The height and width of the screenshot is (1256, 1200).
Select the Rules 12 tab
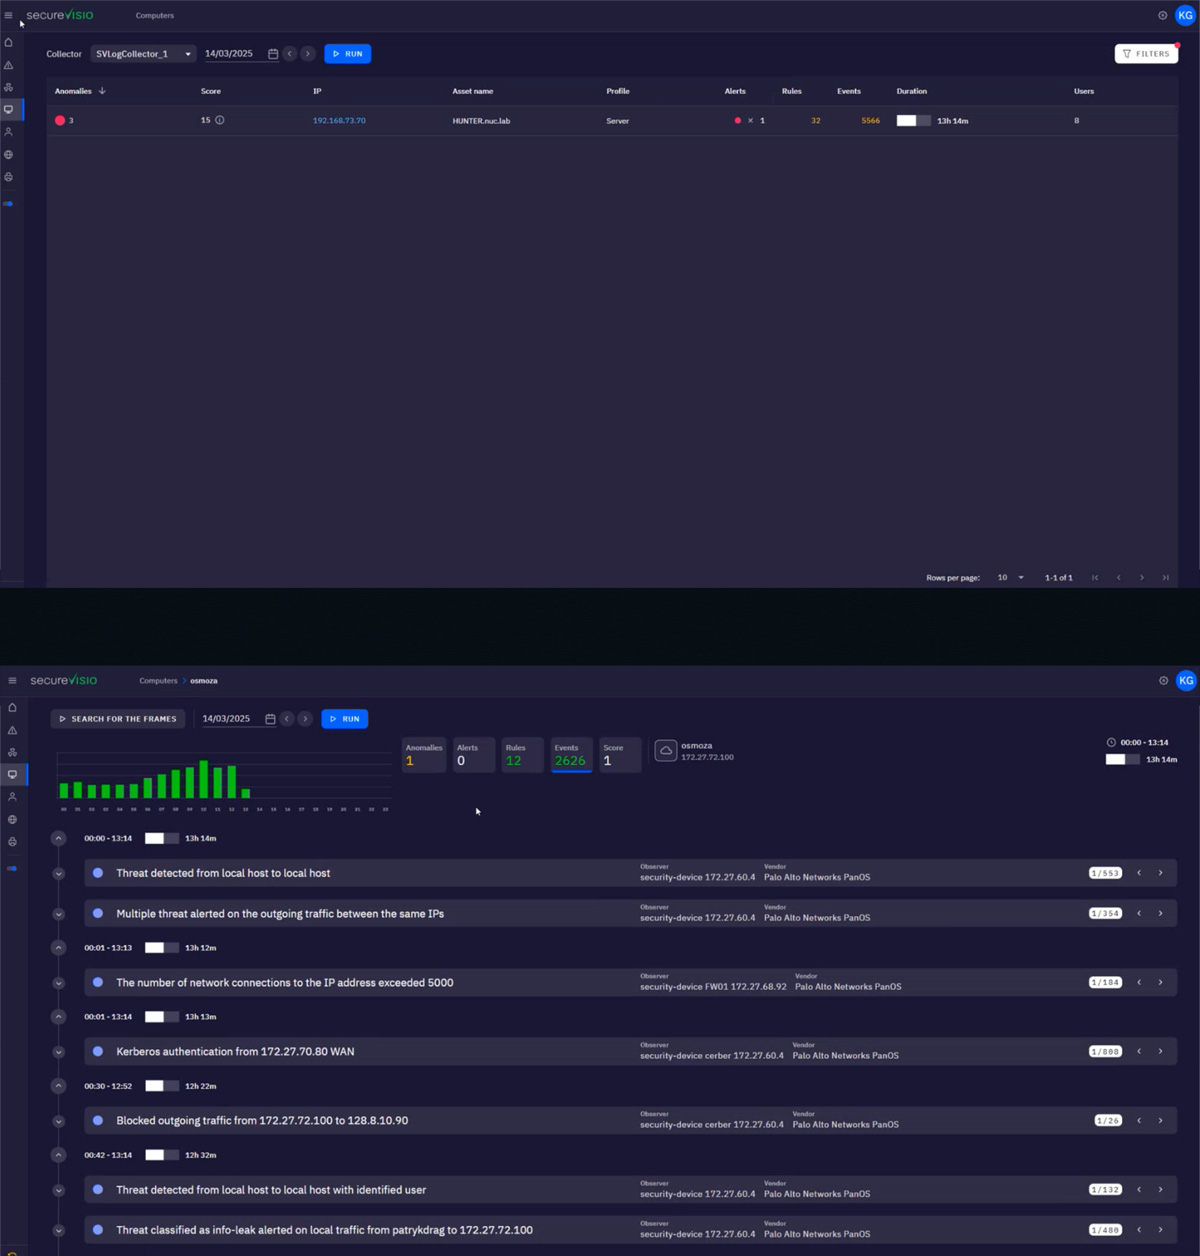click(522, 756)
